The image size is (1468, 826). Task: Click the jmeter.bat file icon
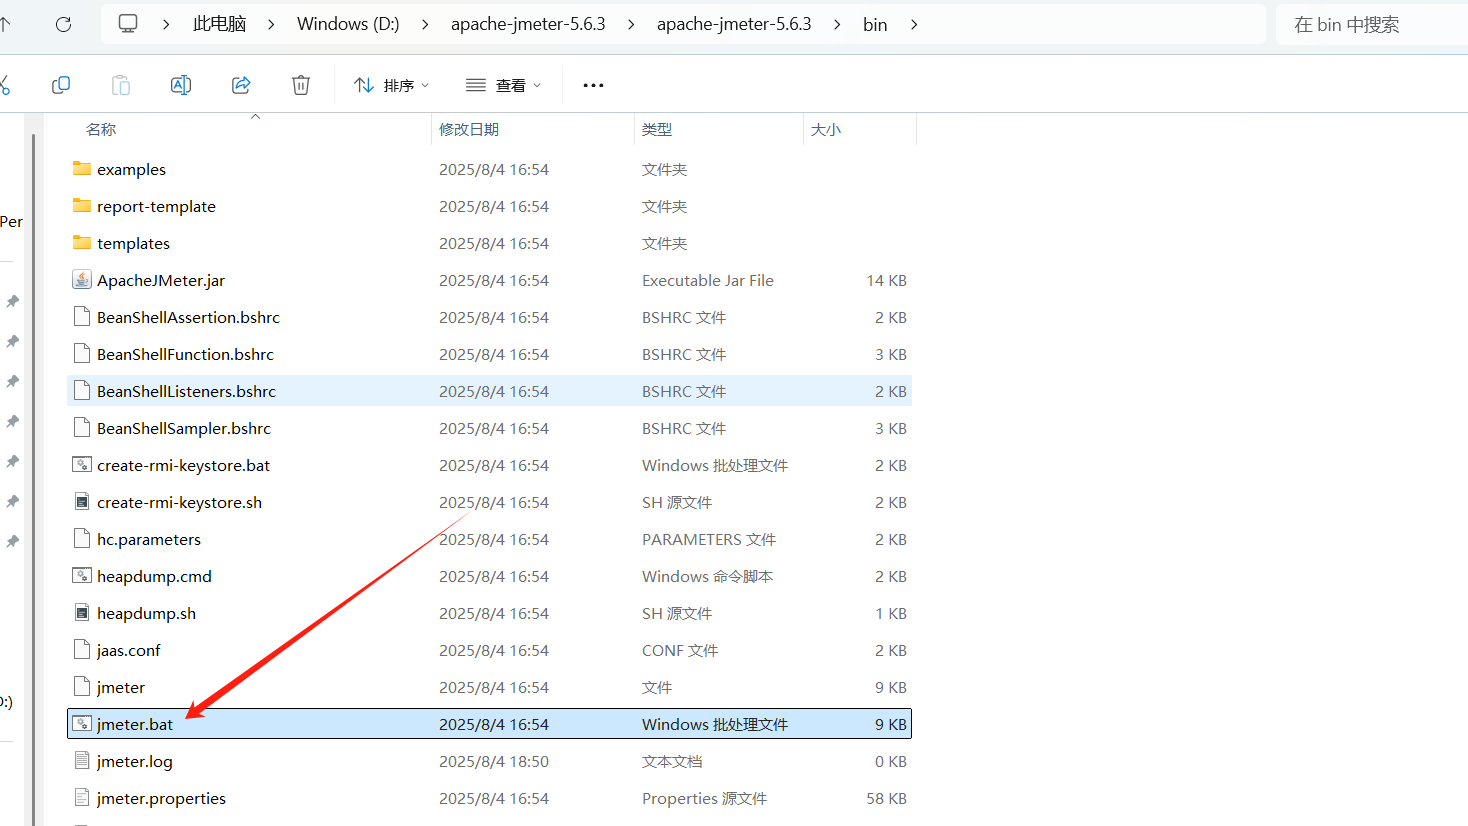click(x=82, y=724)
